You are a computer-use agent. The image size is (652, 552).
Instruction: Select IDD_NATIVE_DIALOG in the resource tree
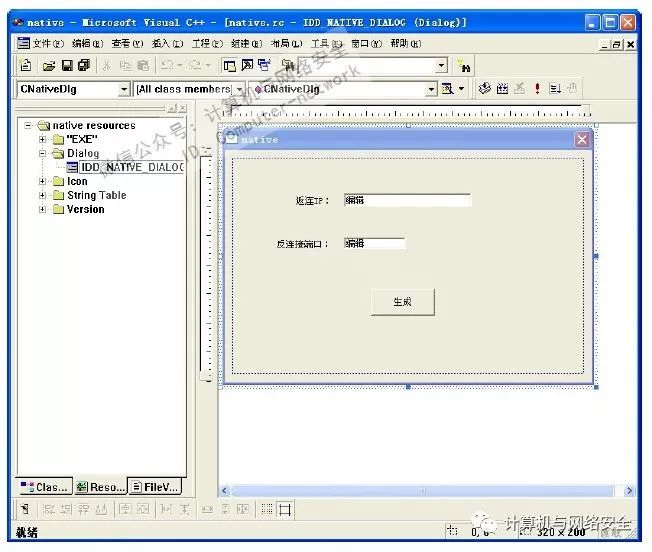pos(132,167)
